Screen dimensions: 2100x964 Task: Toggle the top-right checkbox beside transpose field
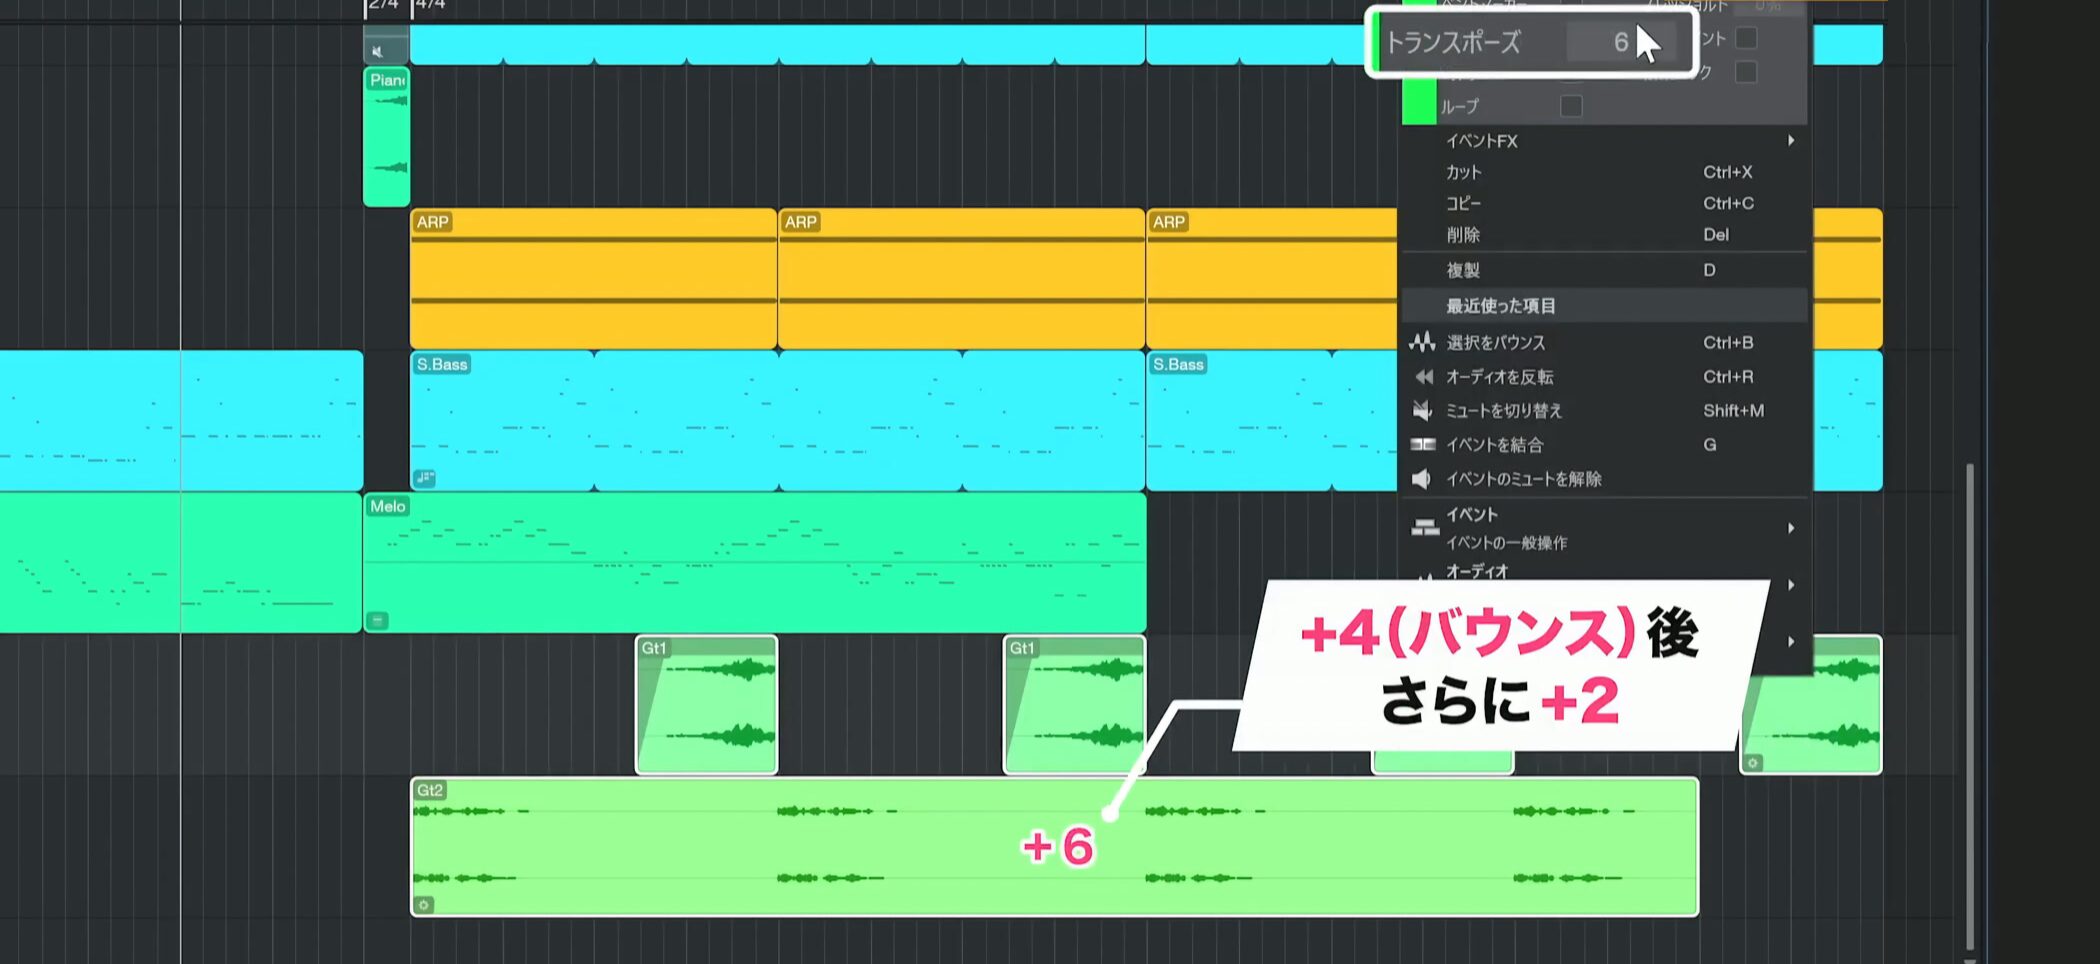pos(1746,38)
